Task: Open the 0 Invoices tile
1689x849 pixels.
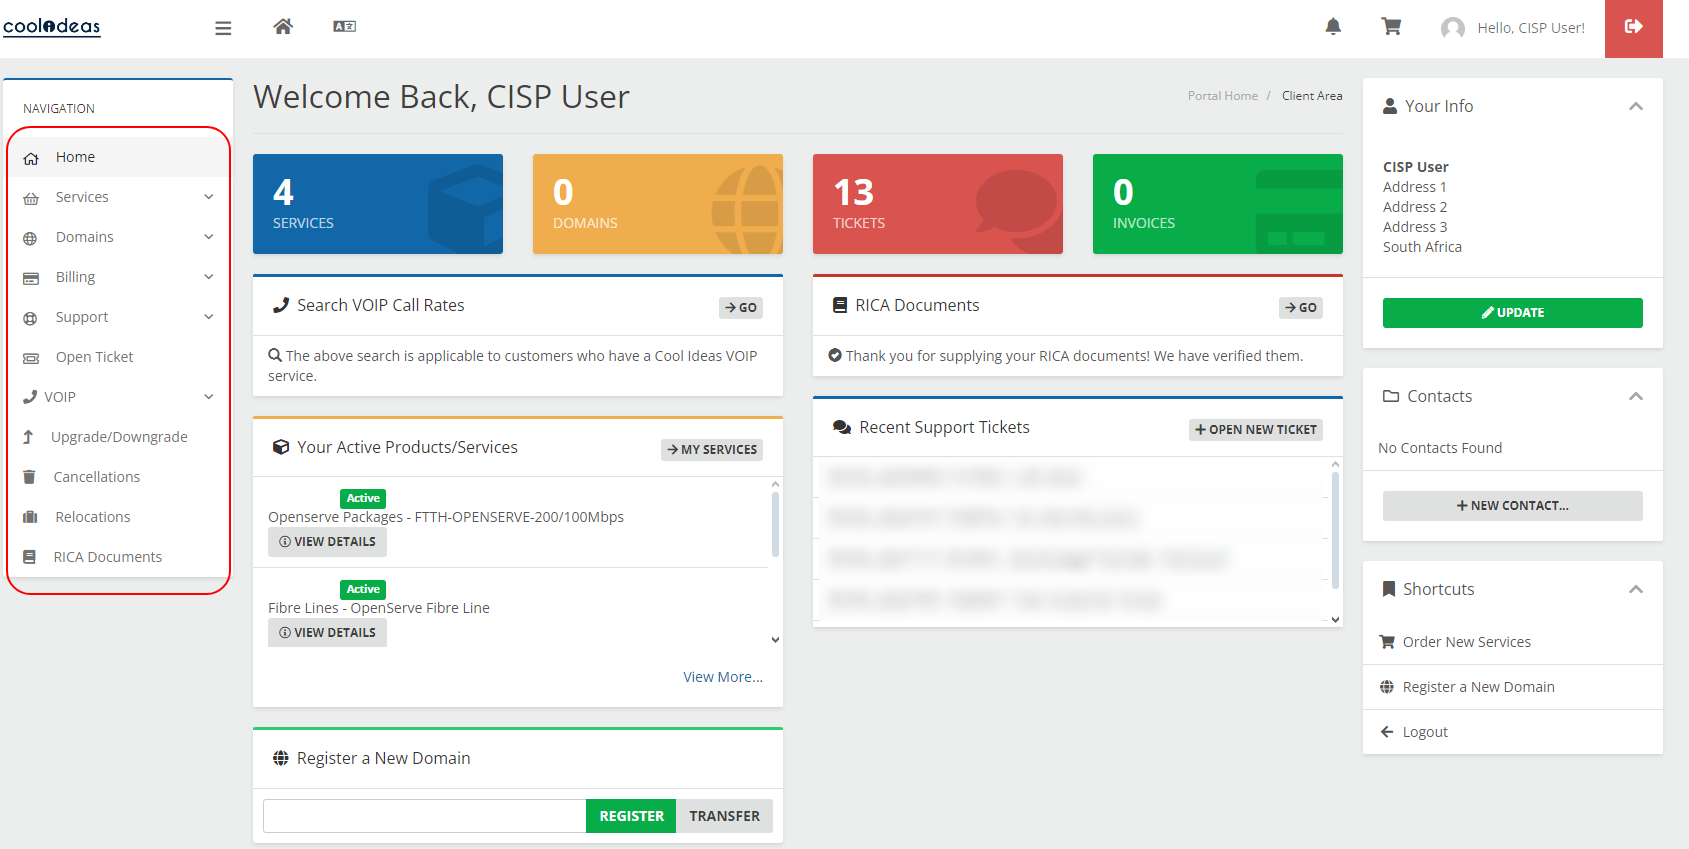Action: (1218, 204)
